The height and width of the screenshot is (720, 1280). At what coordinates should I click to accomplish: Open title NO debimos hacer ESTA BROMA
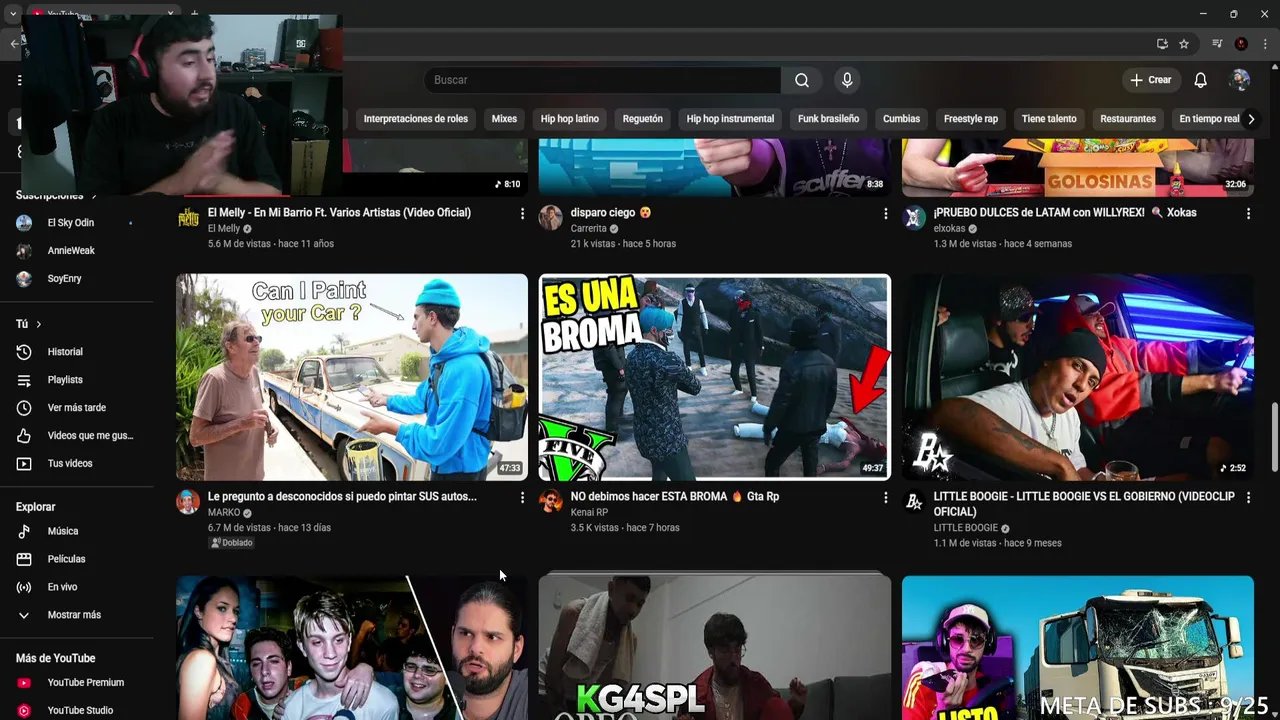675,496
